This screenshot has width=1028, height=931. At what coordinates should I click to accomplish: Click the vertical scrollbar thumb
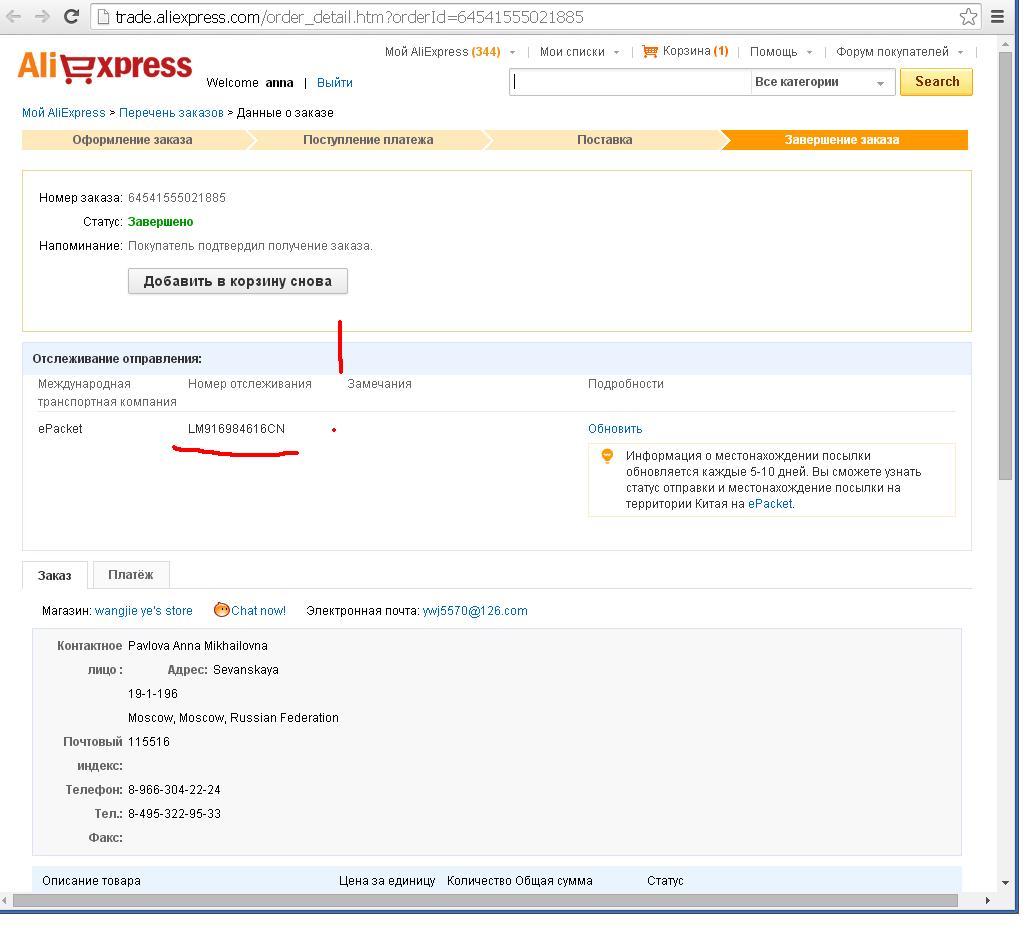tap(1005, 266)
